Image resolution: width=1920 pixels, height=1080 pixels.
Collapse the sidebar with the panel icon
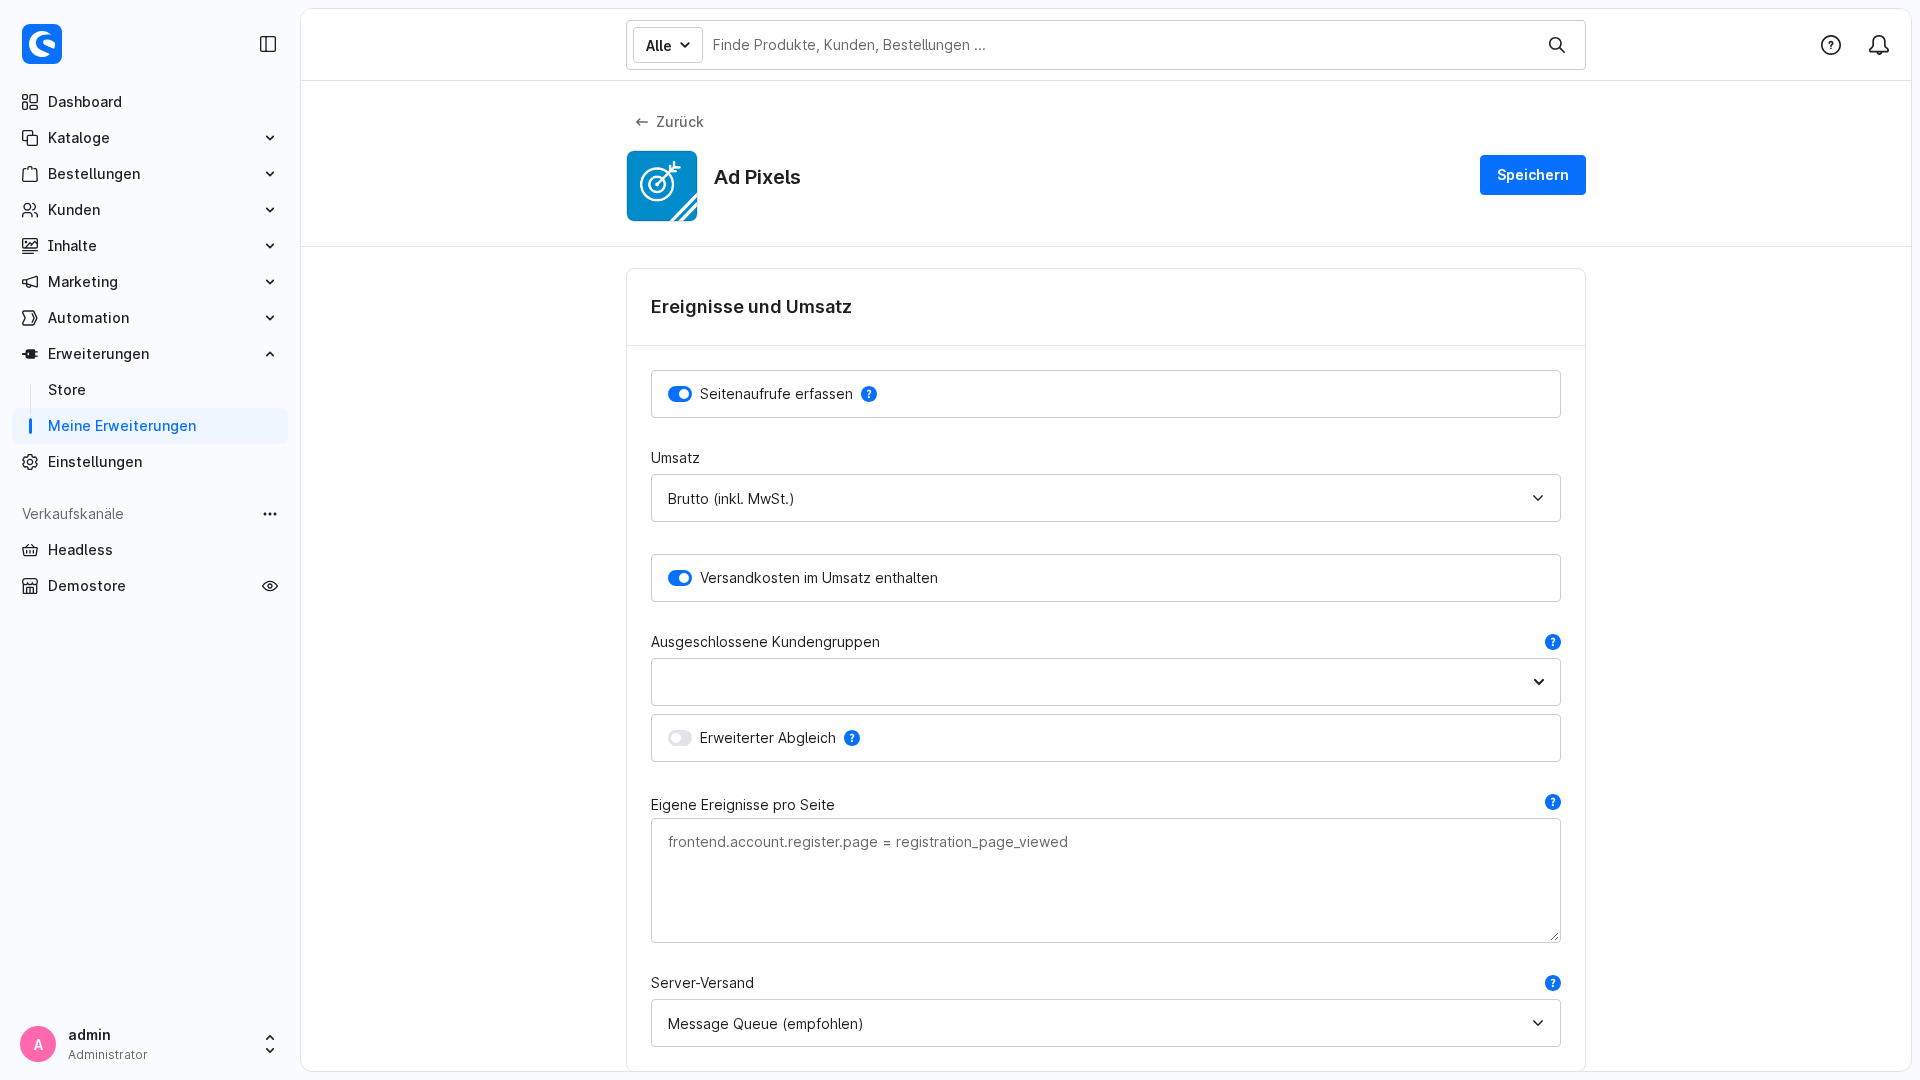pyautogui.click(x=268, y=44)
